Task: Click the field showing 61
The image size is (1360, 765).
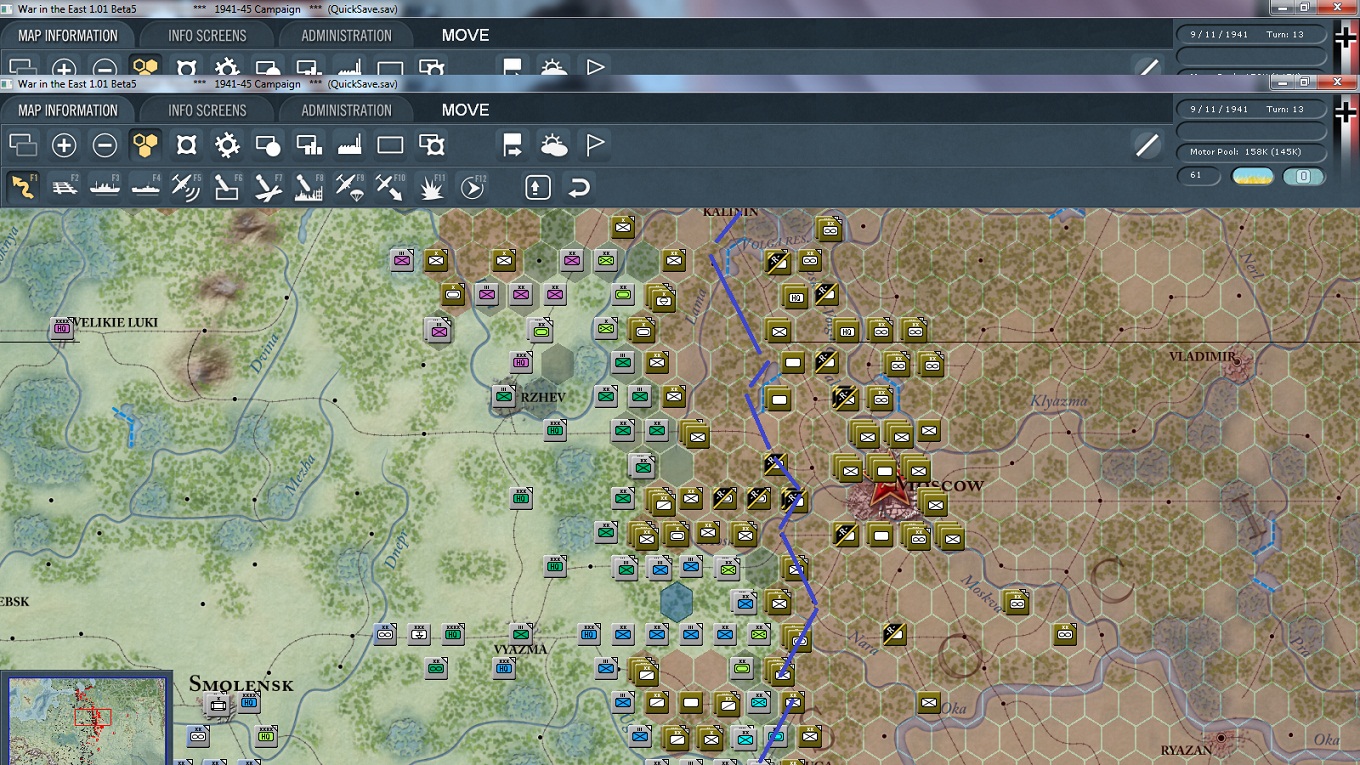Action: pos(1197,176)
